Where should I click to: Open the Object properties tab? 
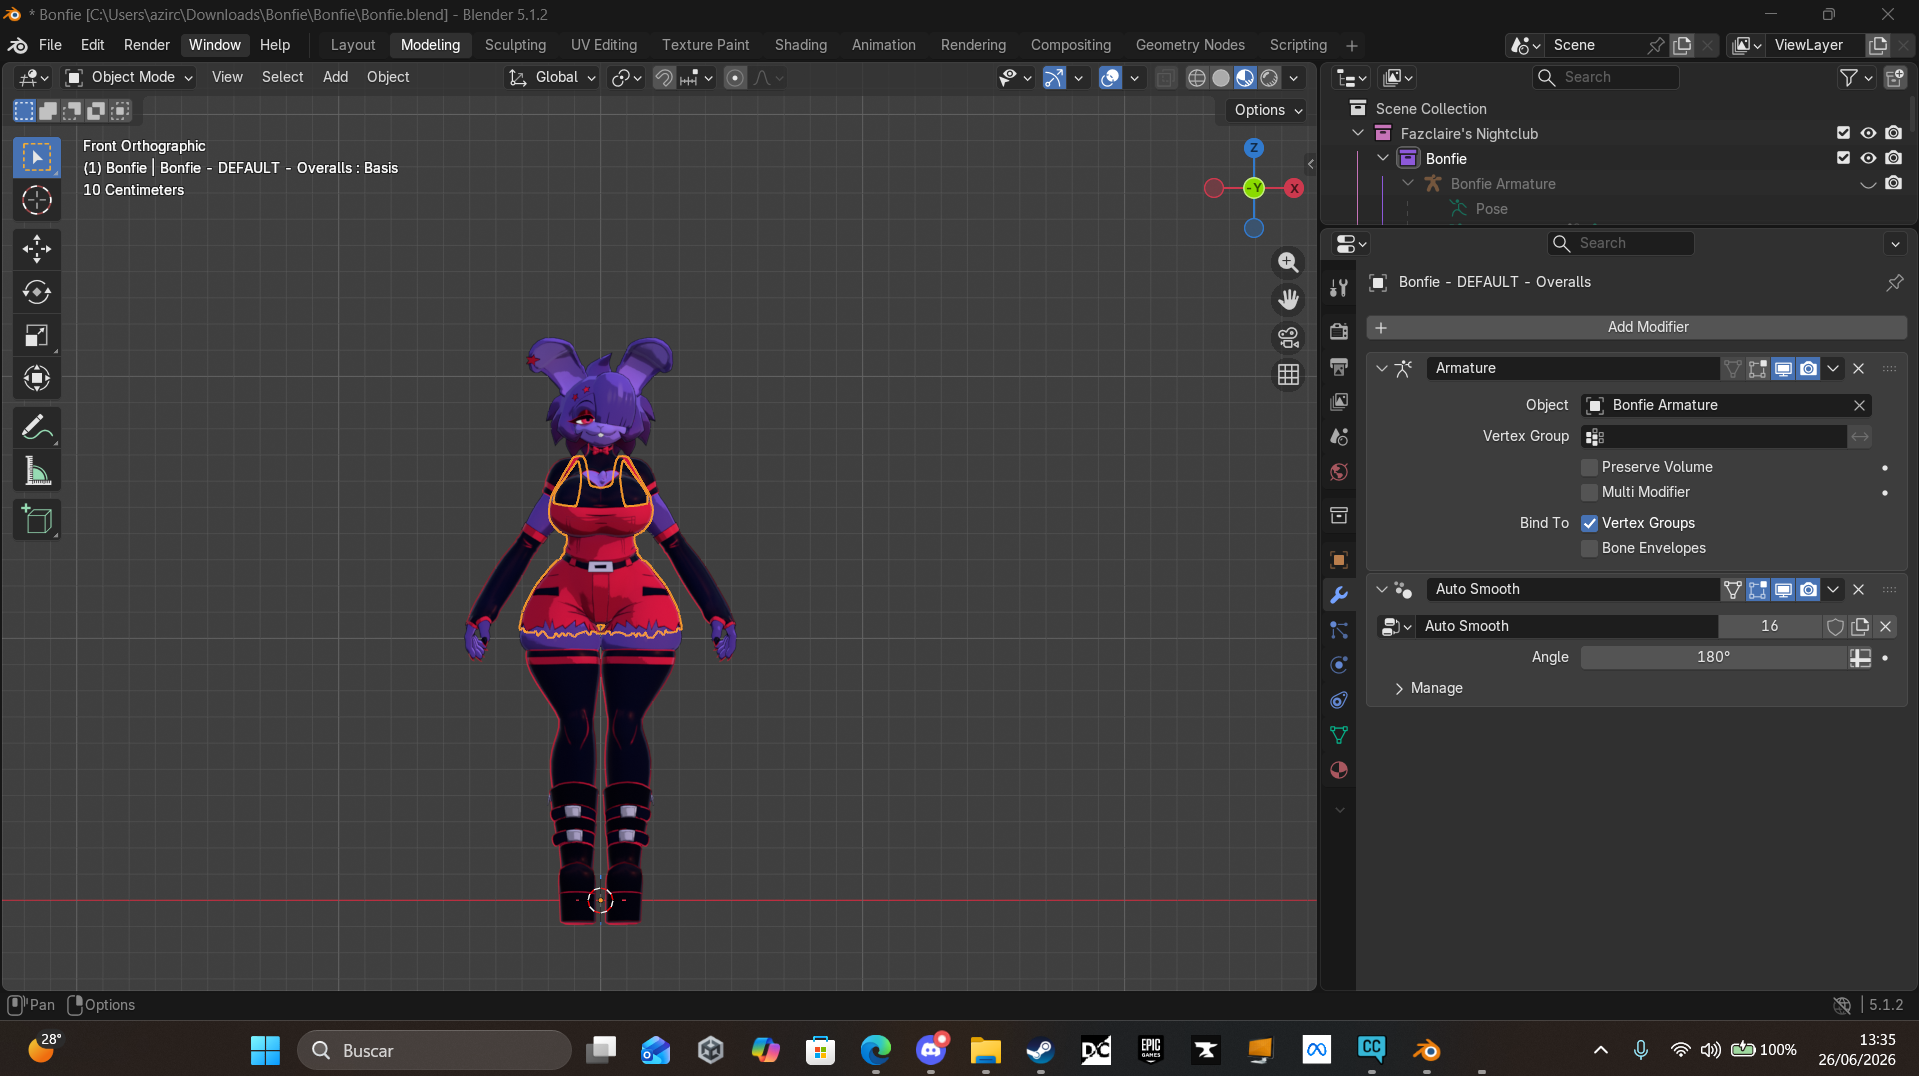1339,560
